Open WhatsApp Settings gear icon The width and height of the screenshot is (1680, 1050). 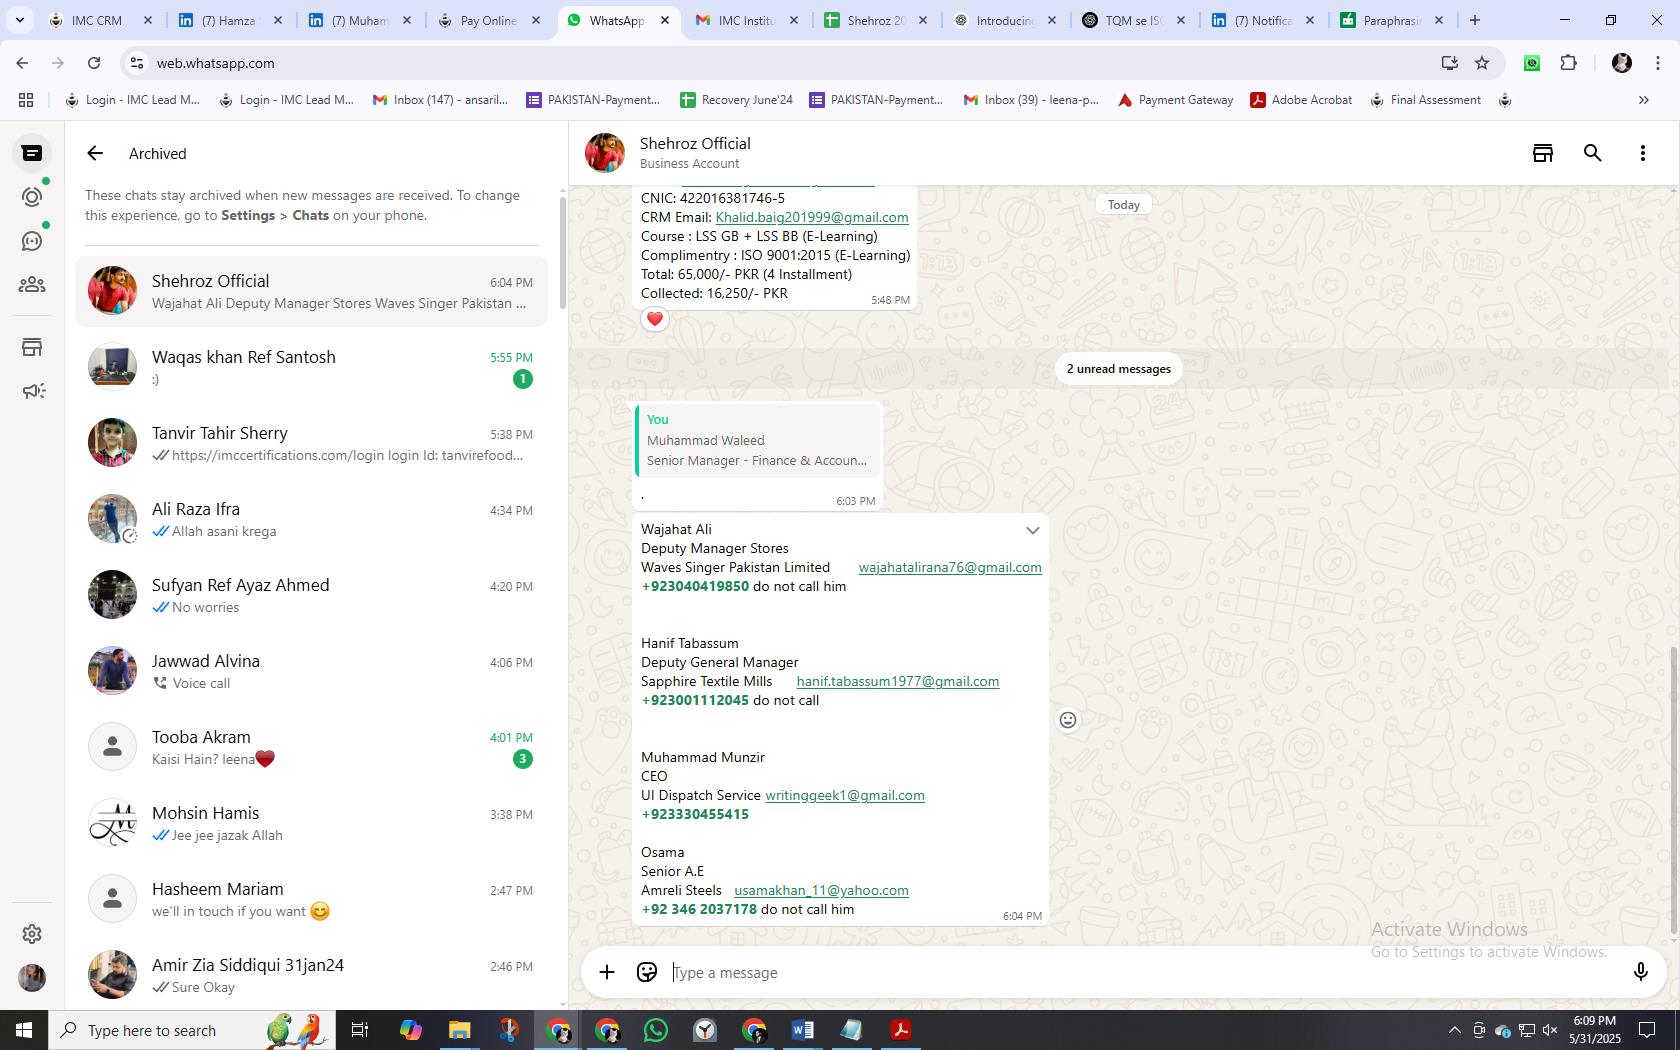pos(32,933)
